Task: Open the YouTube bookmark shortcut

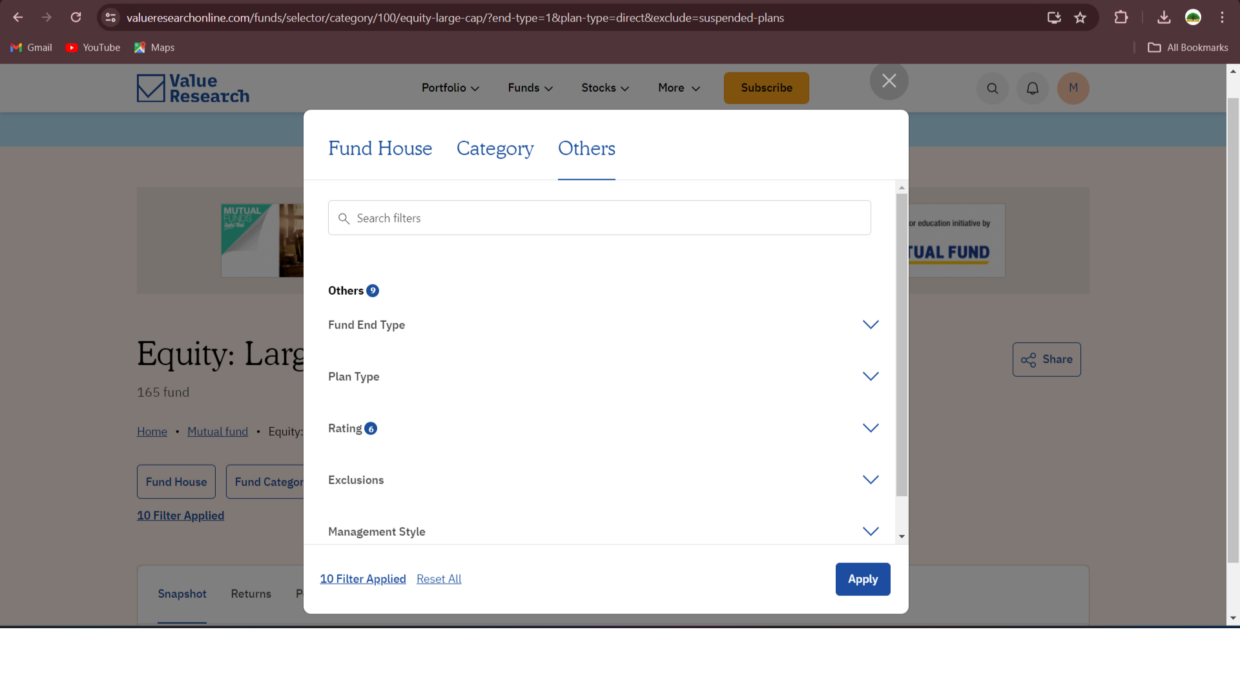Action: pyautogui.click(x=92, y=47)
